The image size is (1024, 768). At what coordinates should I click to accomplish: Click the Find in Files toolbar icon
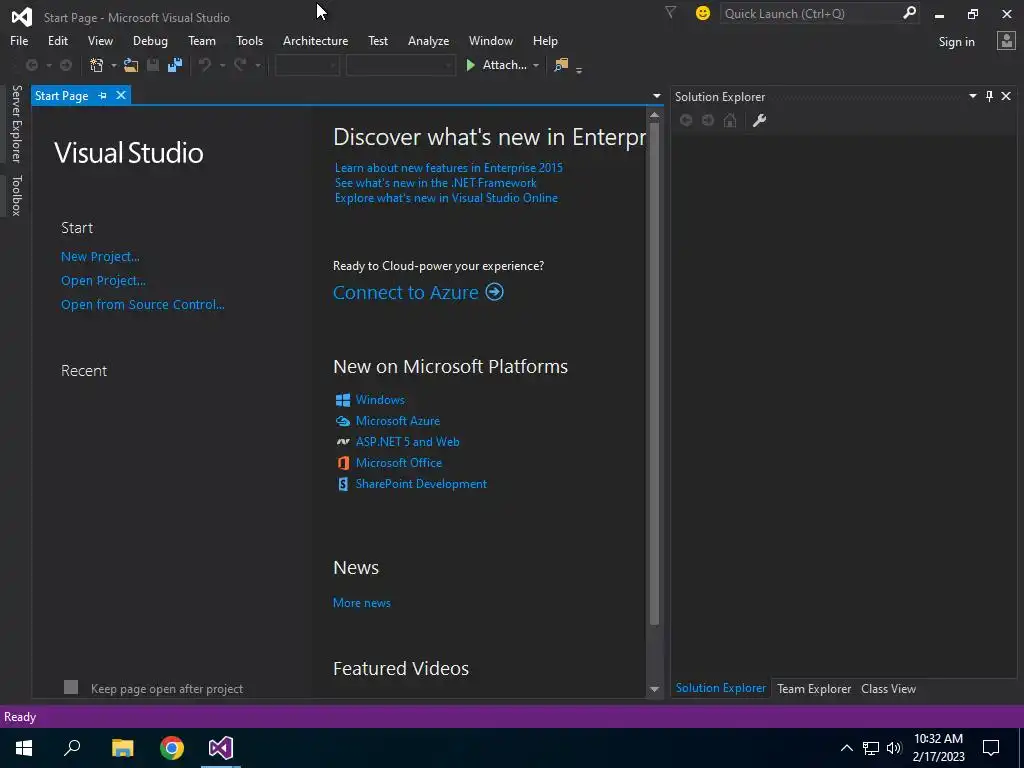[x=561, y=65]
